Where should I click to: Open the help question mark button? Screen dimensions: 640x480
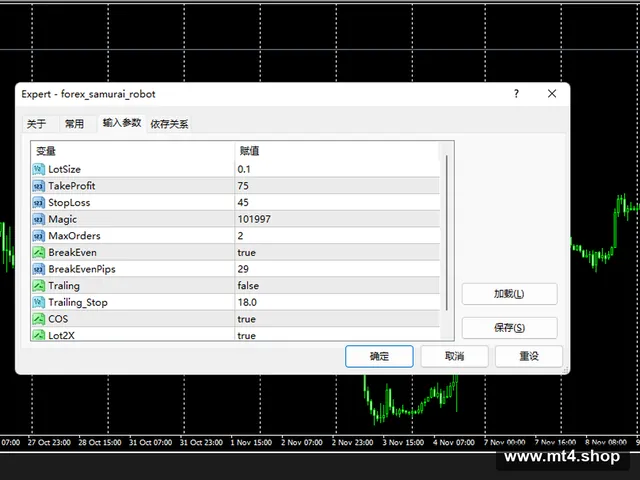coord(516,94)
